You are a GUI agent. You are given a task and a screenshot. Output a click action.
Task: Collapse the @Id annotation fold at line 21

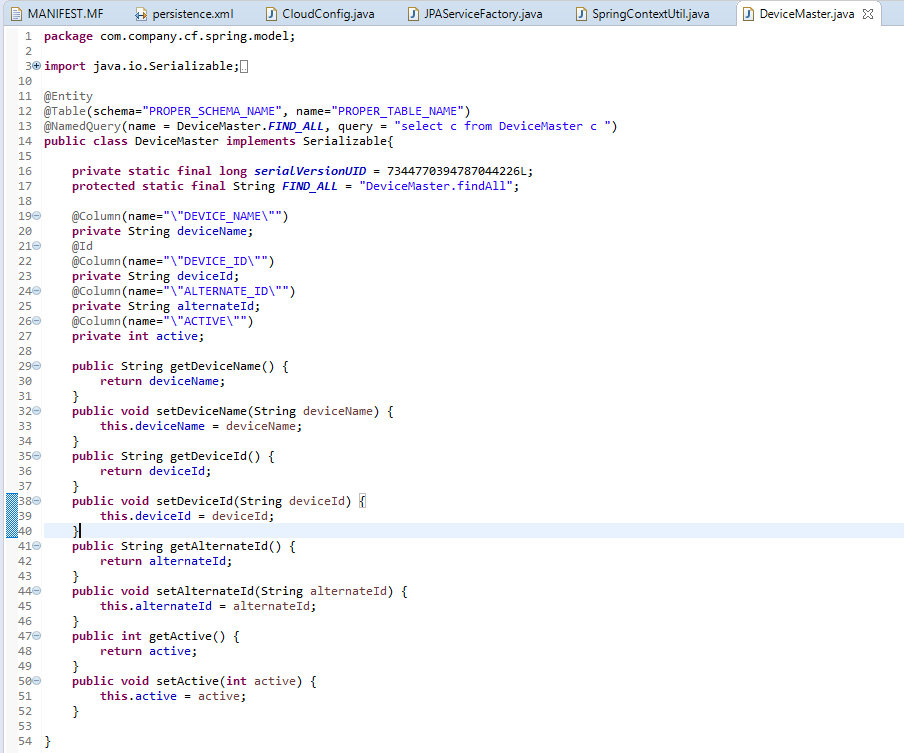37,246
